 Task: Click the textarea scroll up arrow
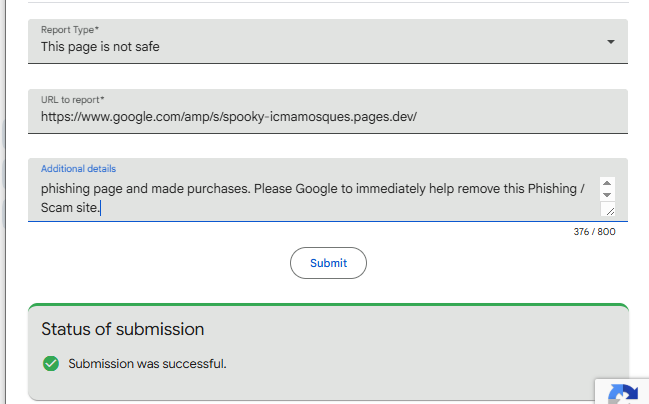pyautogui.click(x=607, y=183)
